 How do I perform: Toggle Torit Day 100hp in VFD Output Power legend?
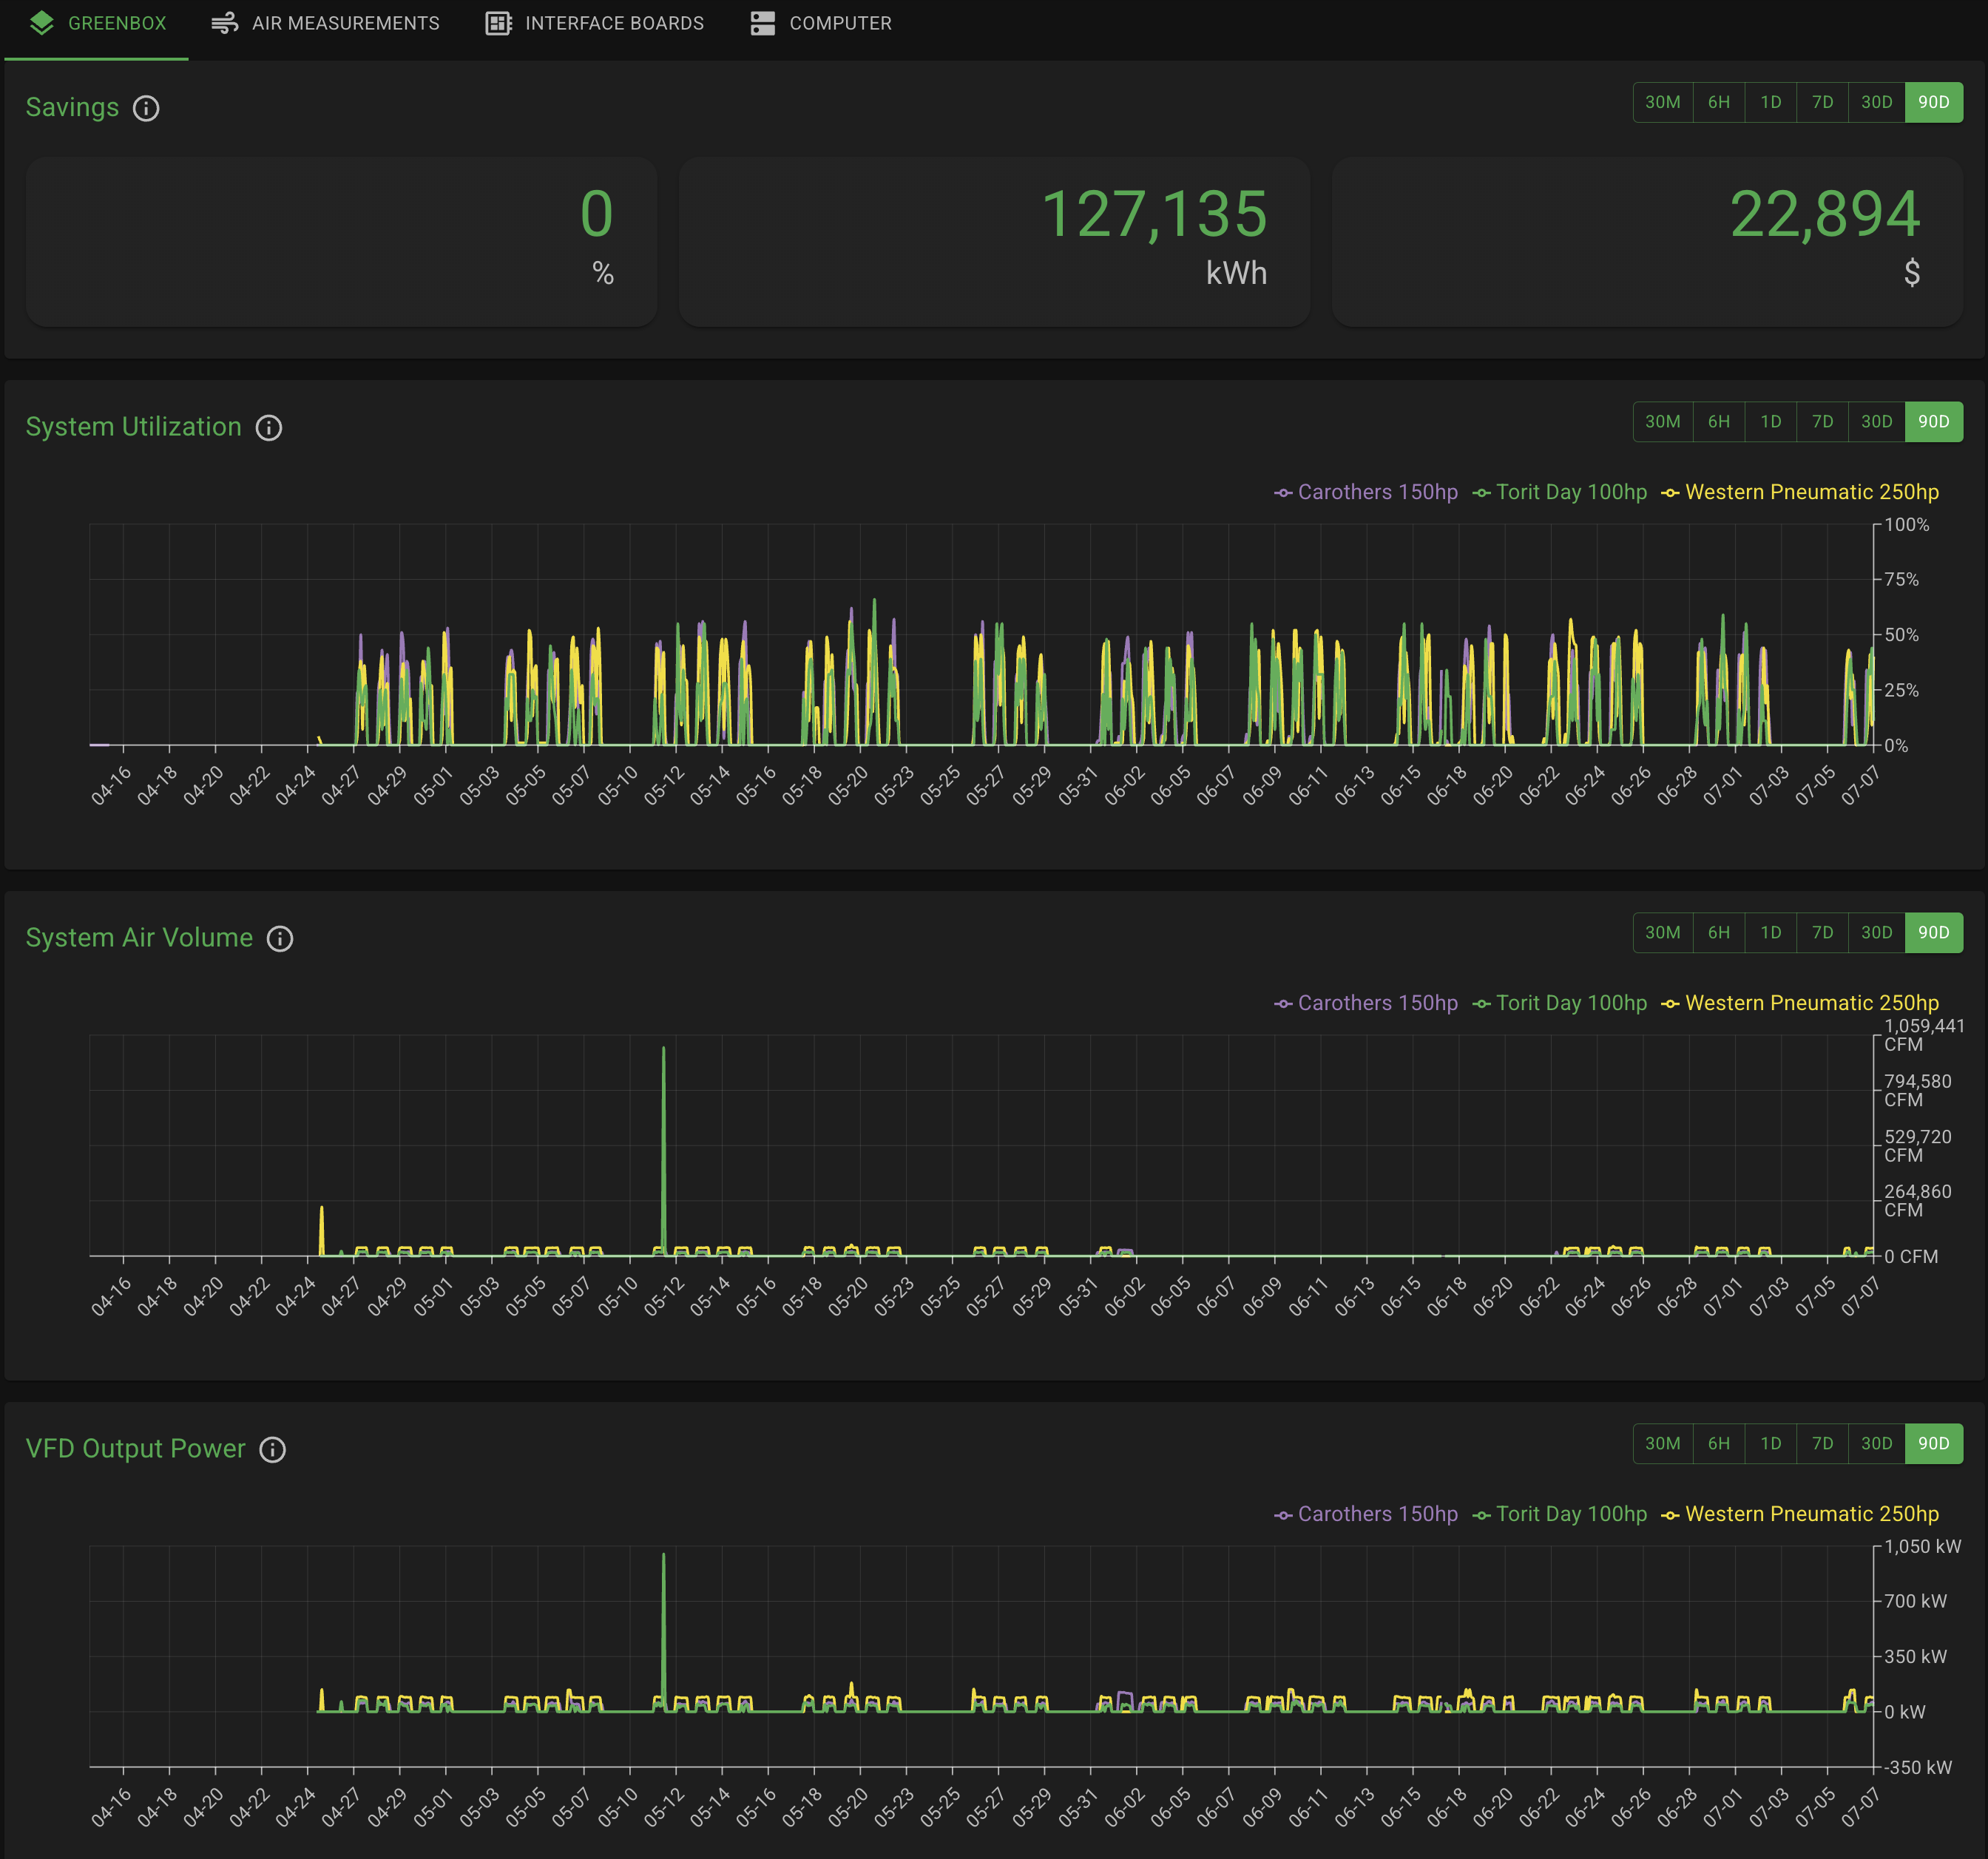click(x=1560, y=1514)
